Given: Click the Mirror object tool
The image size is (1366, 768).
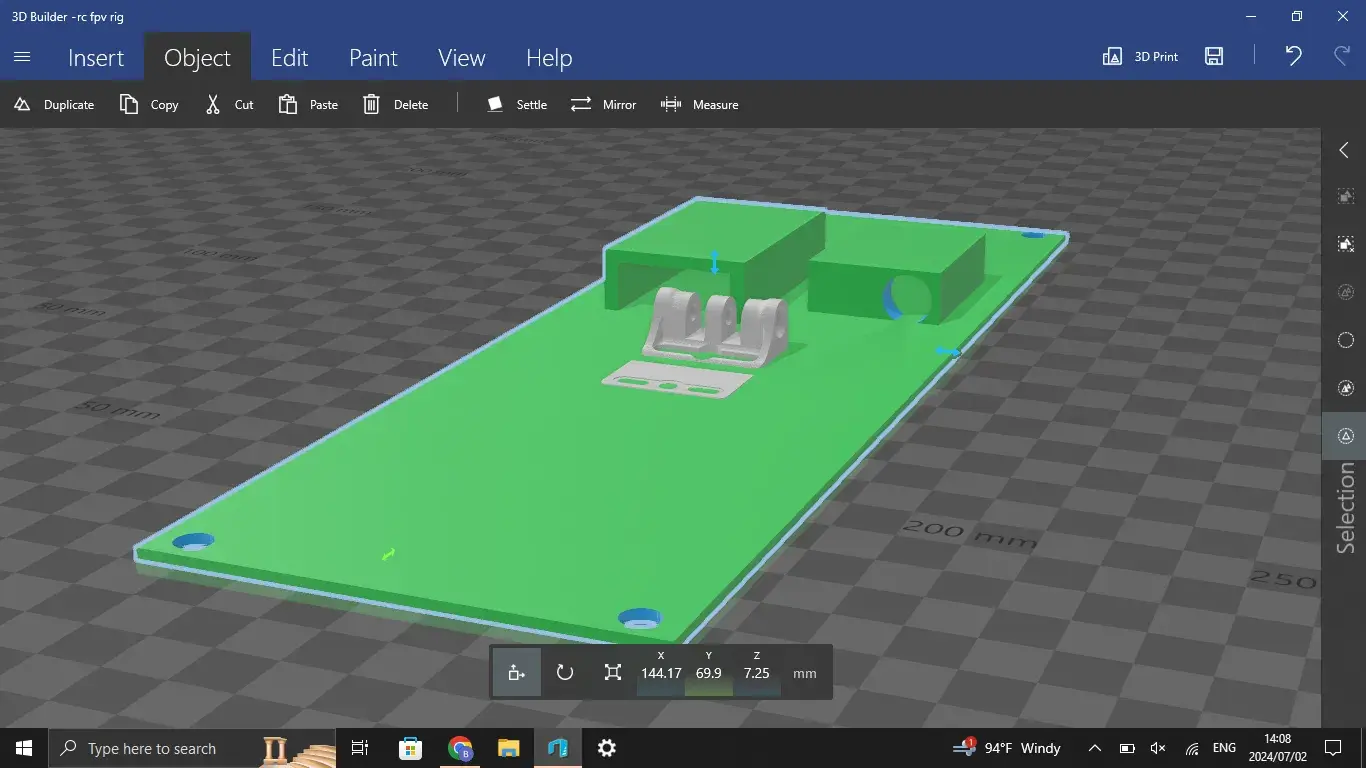Looking at the screenshot, I should point(603,104).
